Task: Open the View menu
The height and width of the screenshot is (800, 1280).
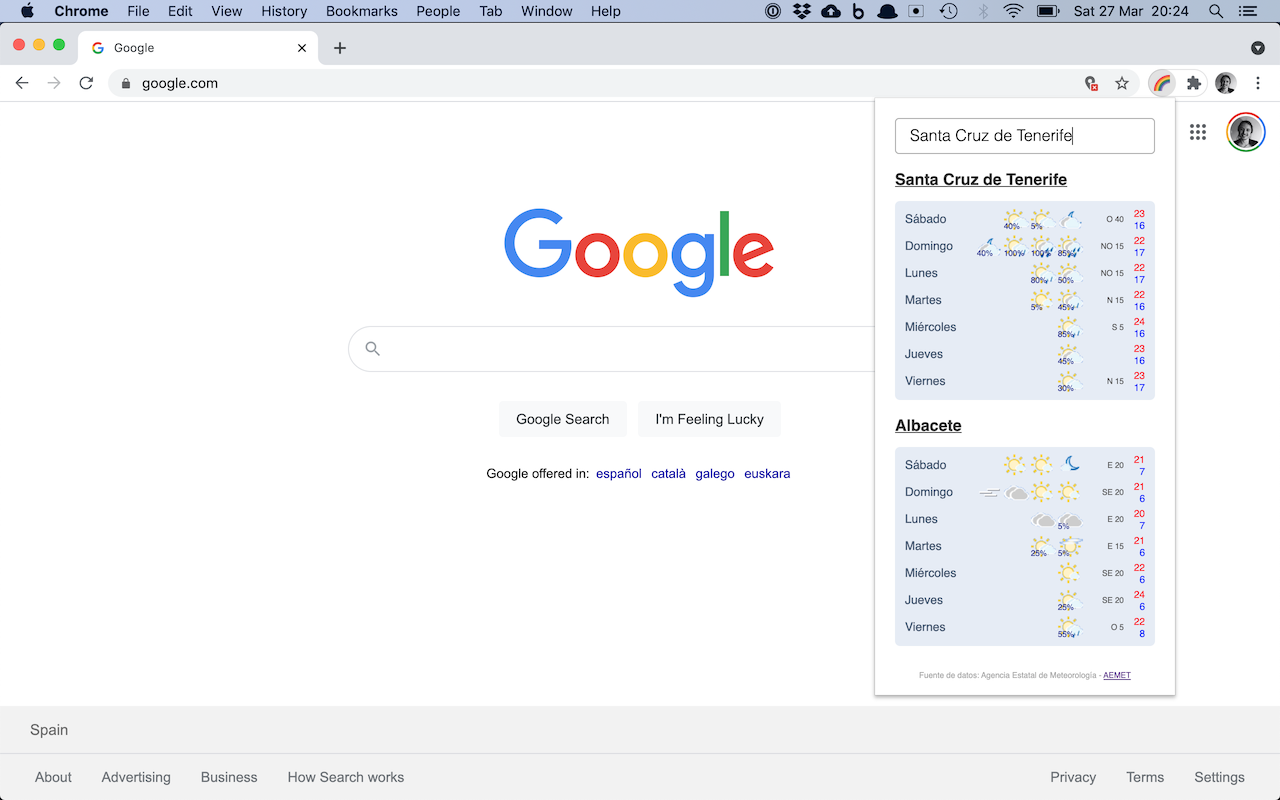Action: coord(227,11)
